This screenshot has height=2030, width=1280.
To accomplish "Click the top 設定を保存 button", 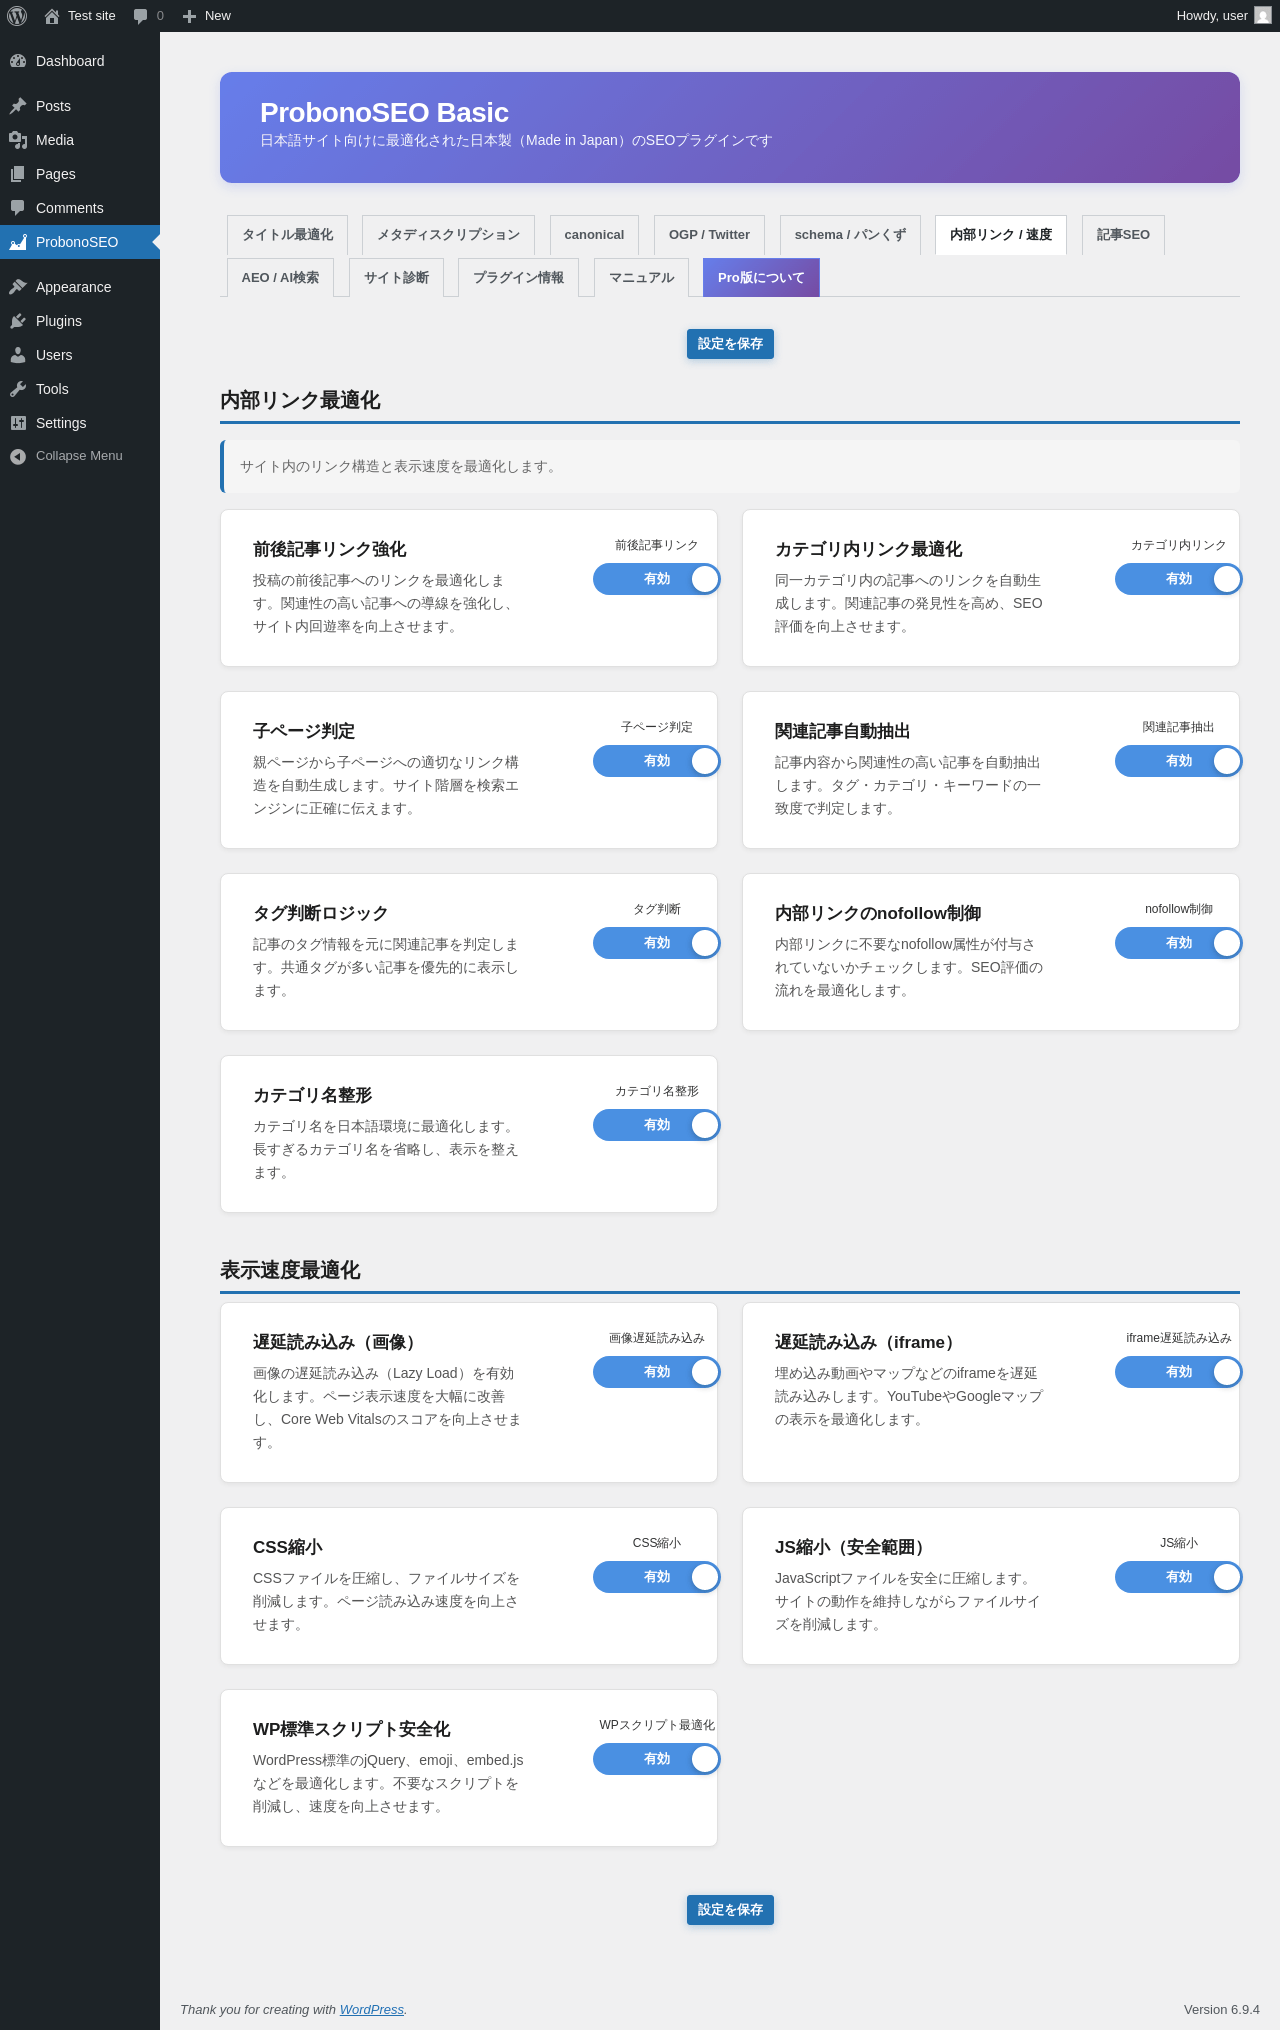I will [x=730, y=344].
